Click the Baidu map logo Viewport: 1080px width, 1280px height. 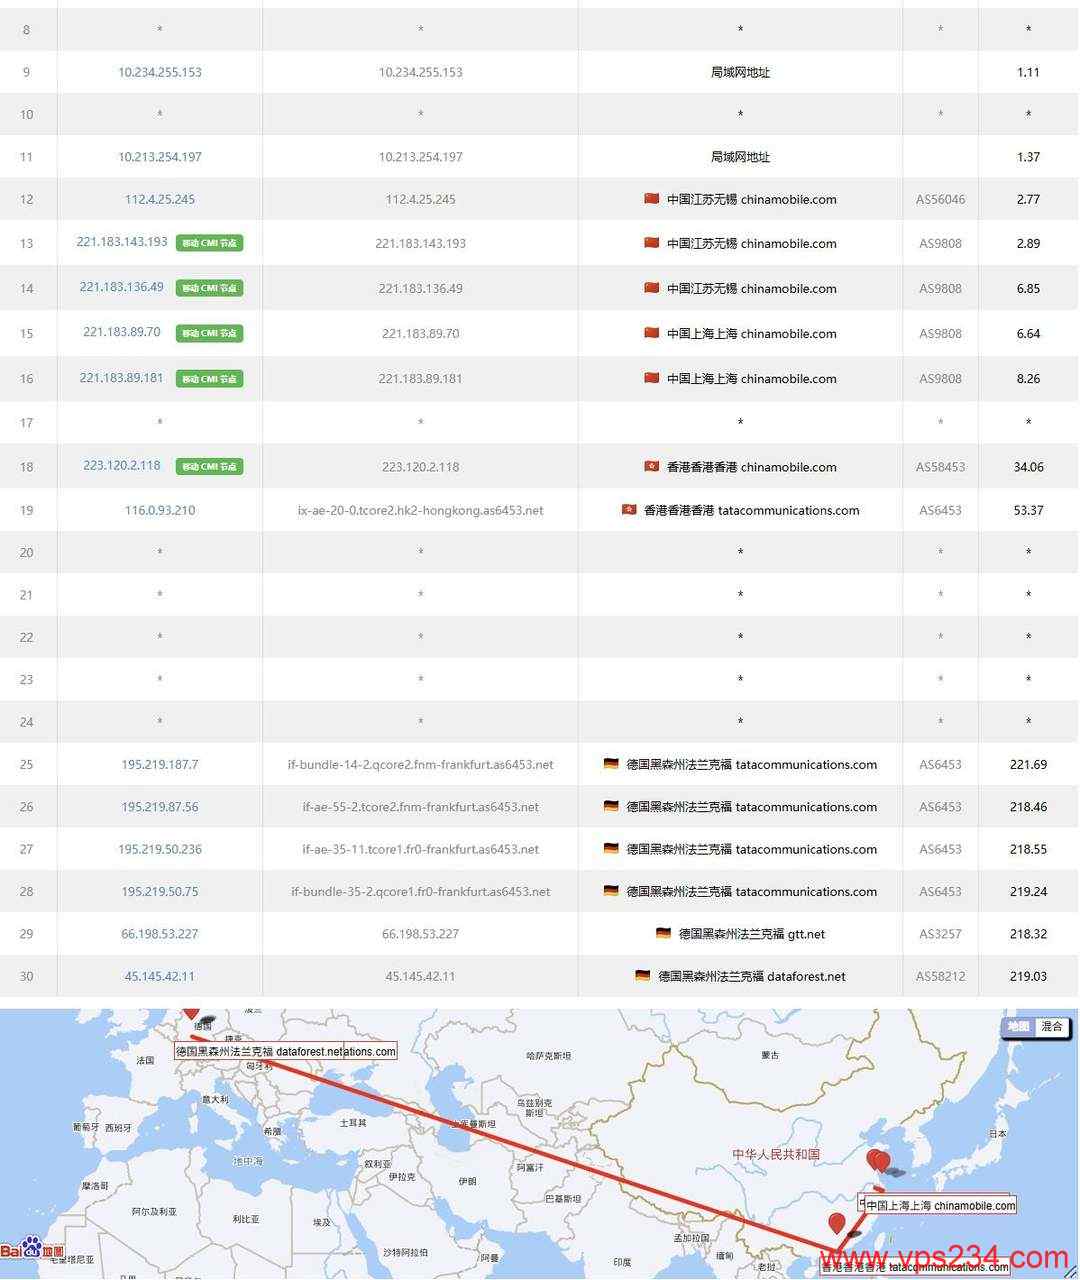tap(32, 1248)
